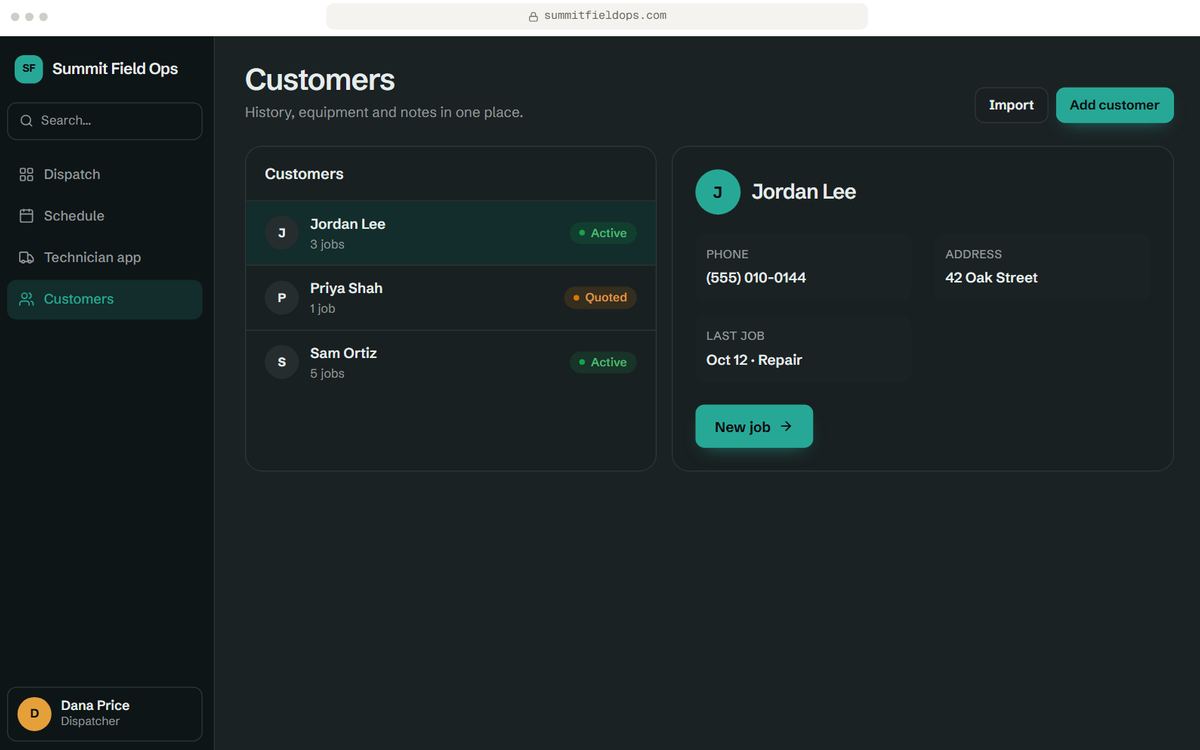The height and width of the screenshot is (750, 1200).
Task: Click the lock icon in address bar
Action: (x=533, y=16)
